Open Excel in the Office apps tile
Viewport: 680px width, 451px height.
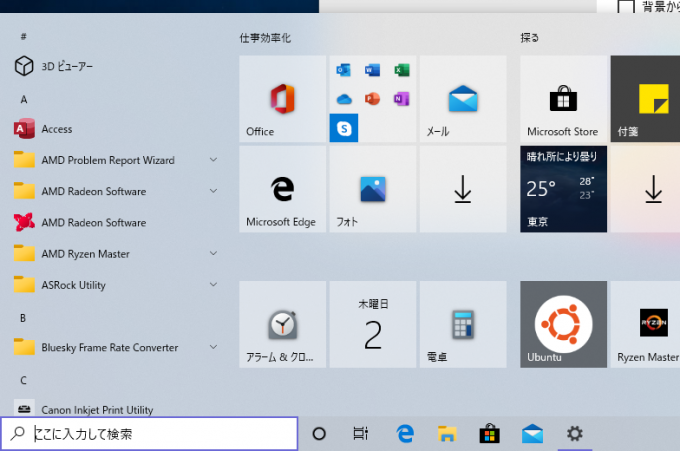click(402, 70)
